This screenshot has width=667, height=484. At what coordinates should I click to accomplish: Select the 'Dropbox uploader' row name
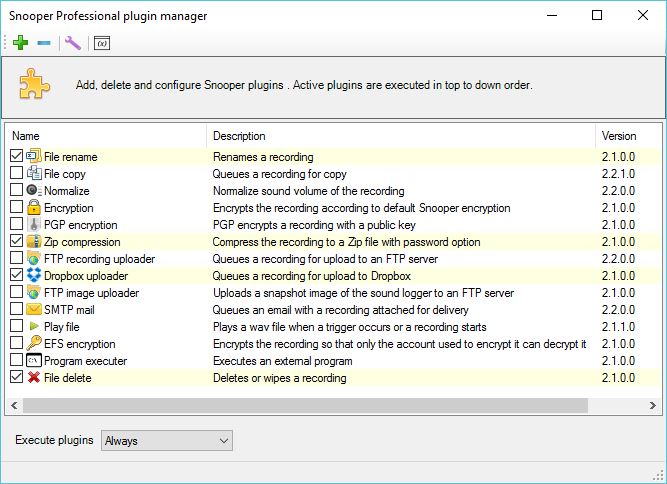(86, 276)
